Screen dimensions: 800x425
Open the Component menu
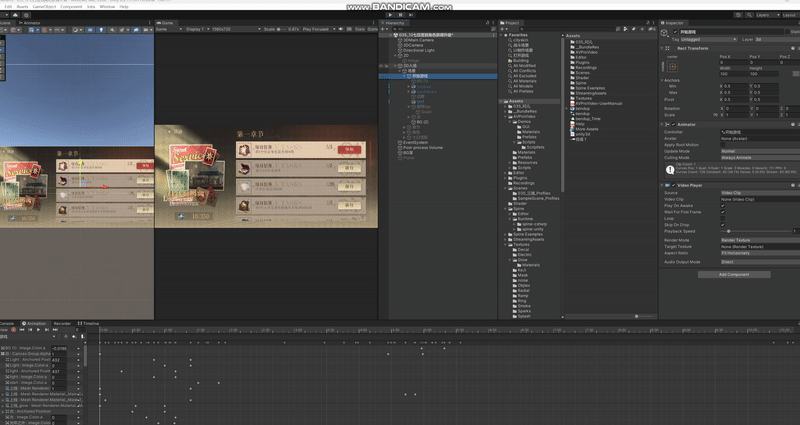coord(71,7)
